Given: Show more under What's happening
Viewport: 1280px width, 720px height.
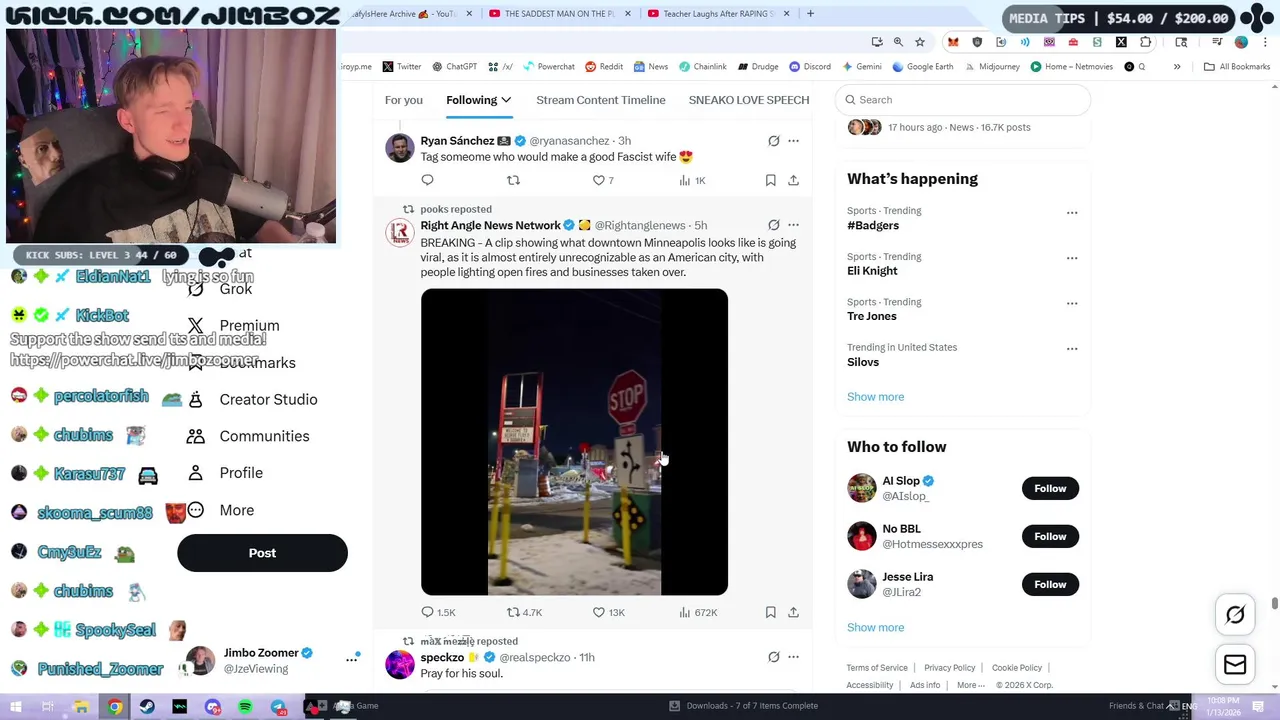Looking at the screenshot, I should (x=875, y=397).
